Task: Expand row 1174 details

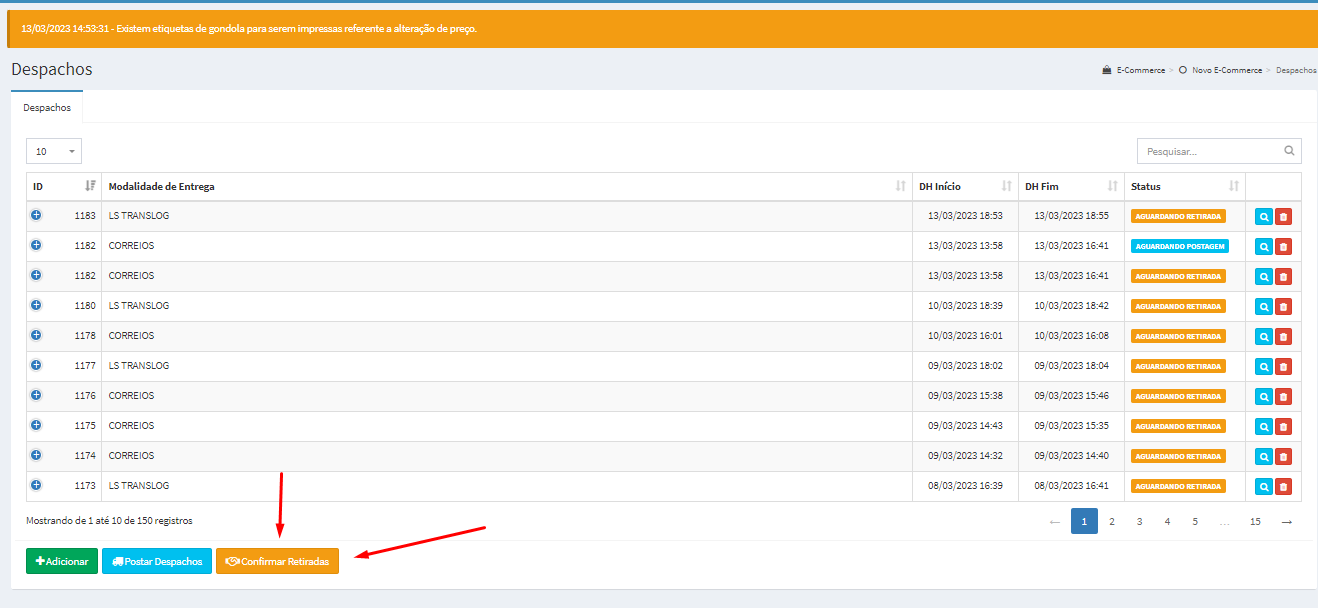Action: [x=36, y=455]
